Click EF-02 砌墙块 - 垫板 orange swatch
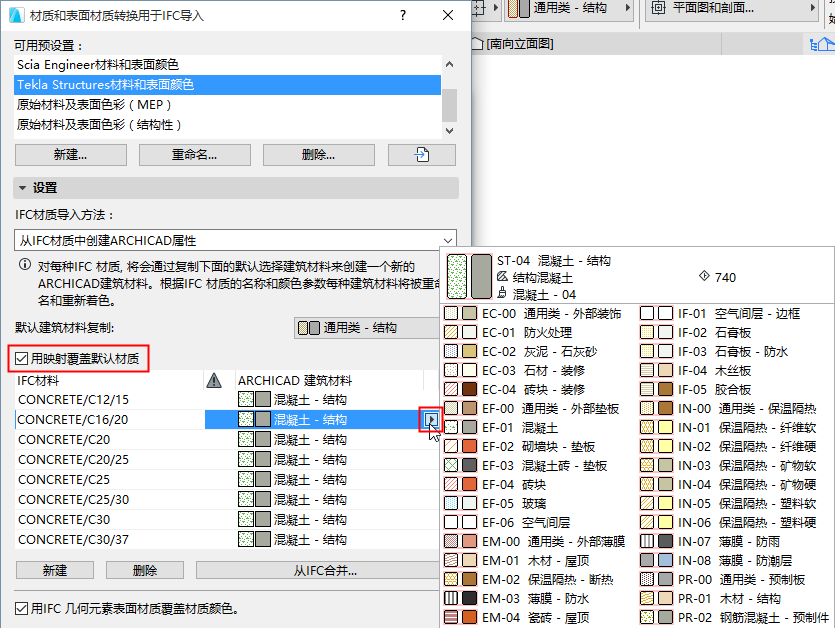The width and height of the screenshot is (835, 628). tap(469, 446)
